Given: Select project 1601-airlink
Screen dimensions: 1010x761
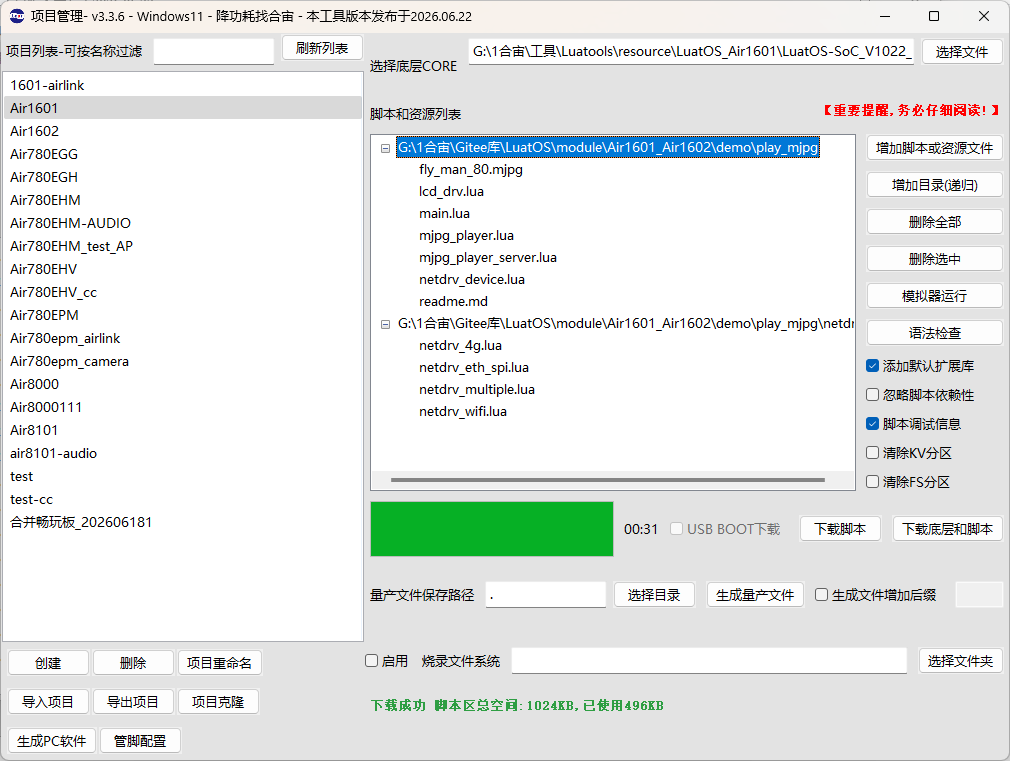Looking at the screenshot, I should [183, 85].
